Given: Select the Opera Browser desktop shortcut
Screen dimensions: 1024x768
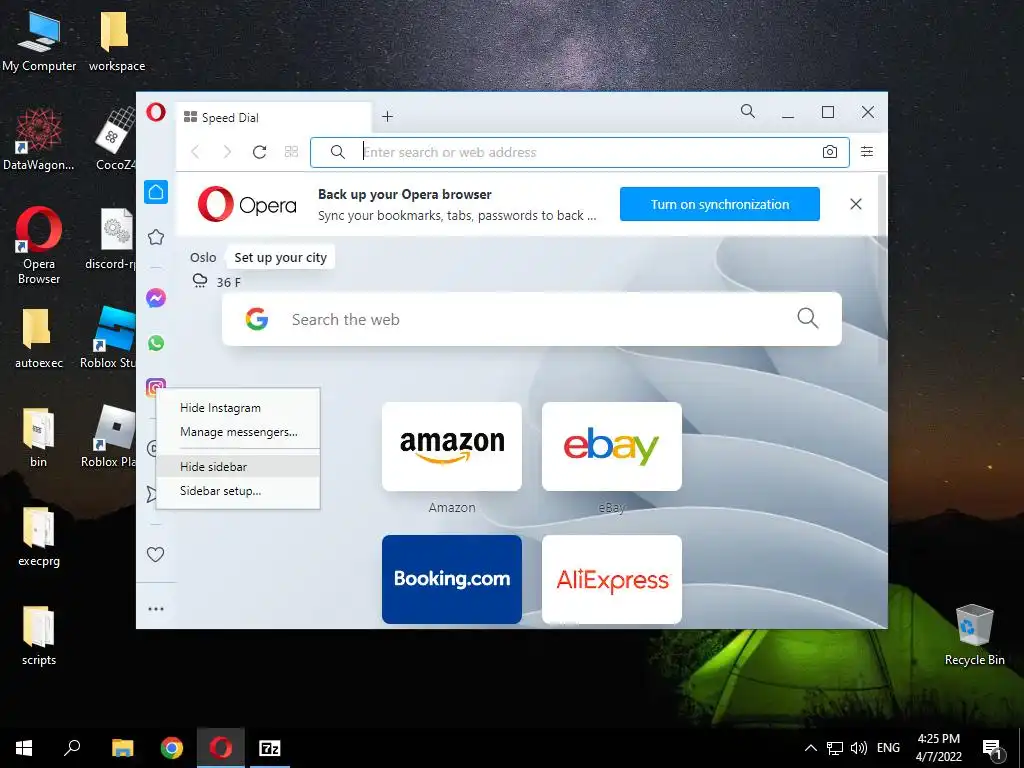Looking at the screenshot, I should (x=39, y=246).
